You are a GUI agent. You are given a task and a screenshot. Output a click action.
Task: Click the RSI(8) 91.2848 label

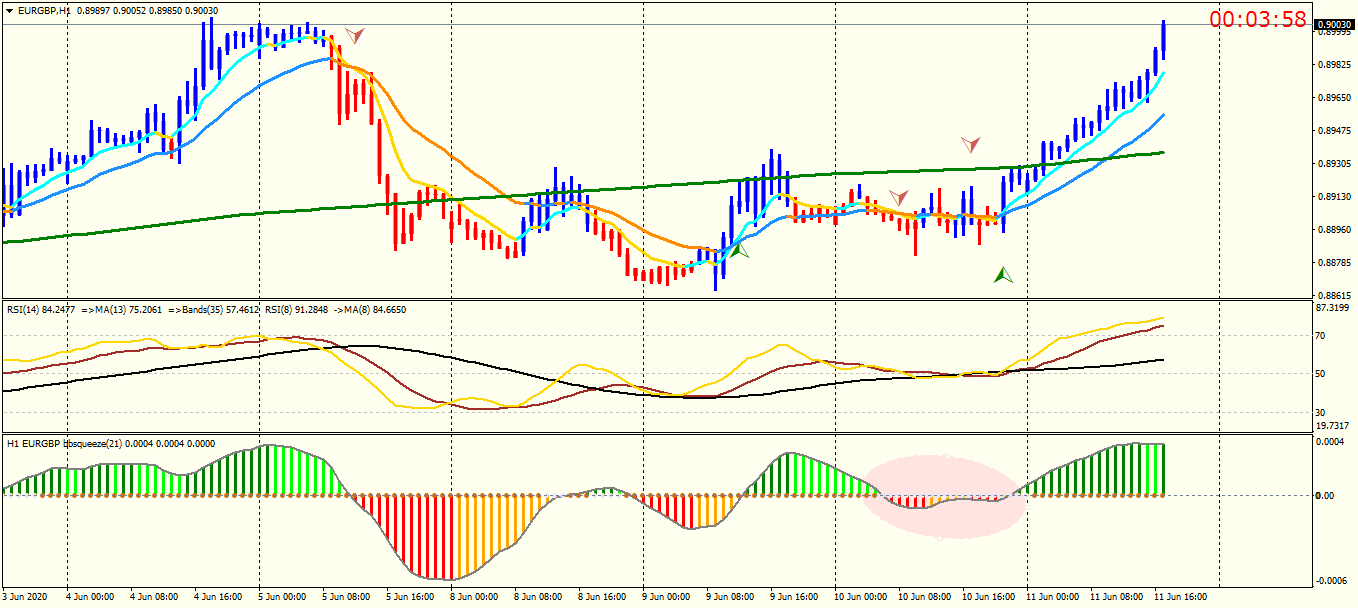point(296,310)
